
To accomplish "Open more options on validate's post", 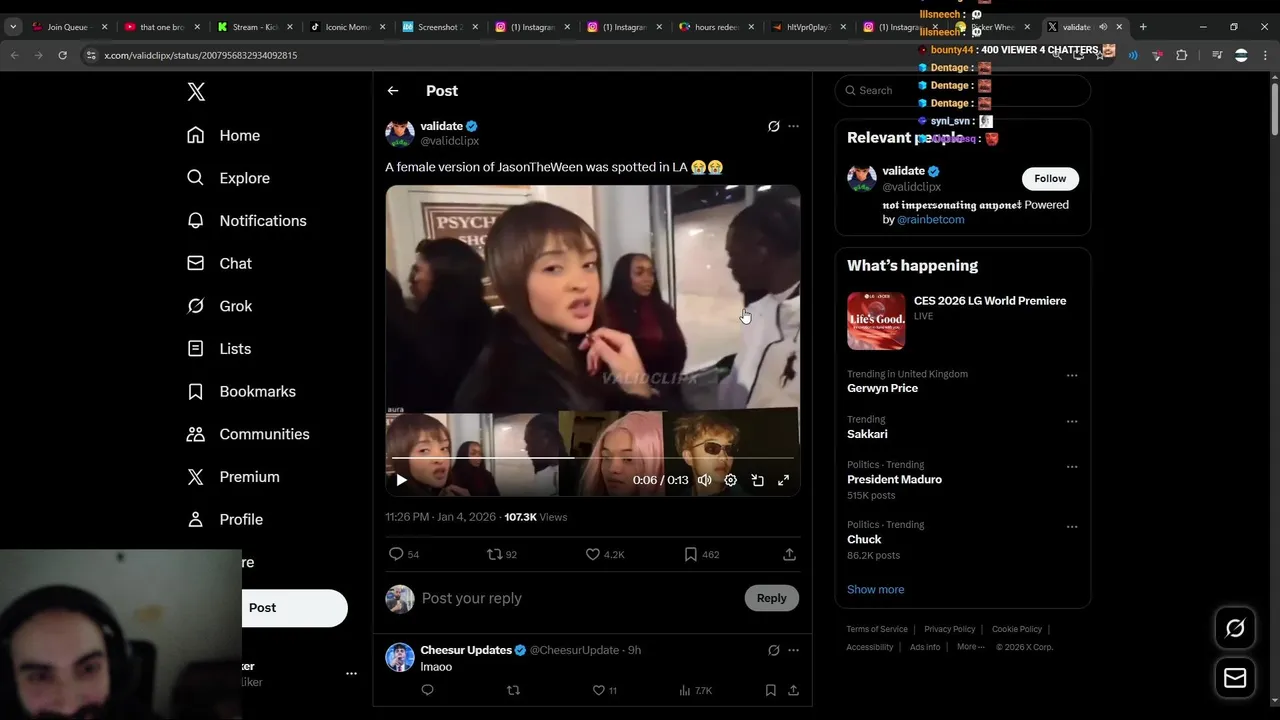I will click(793, 126).
